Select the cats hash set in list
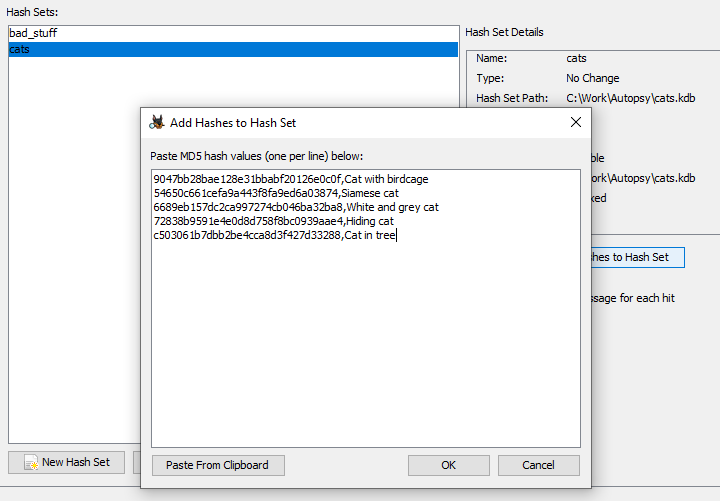Viewport: 720px width, 501px height. pos(20,49)
